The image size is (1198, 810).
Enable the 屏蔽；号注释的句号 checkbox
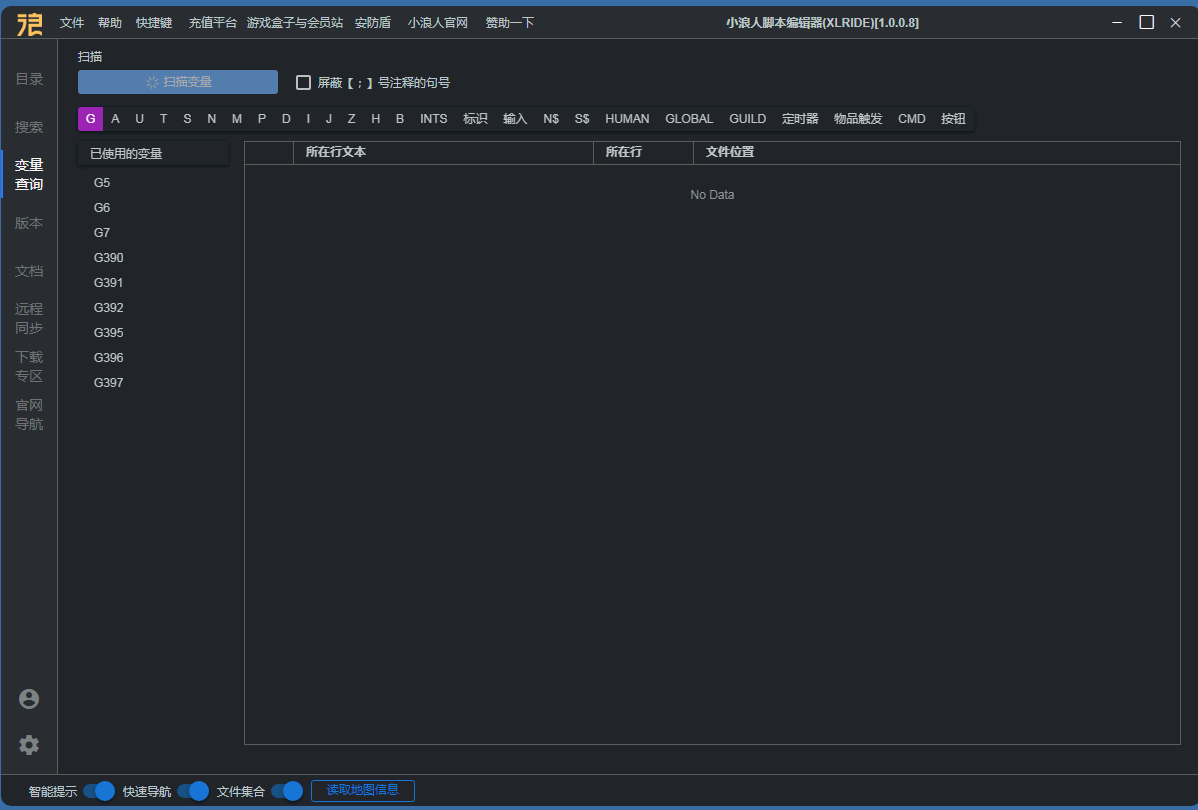(x=304, y=83)
